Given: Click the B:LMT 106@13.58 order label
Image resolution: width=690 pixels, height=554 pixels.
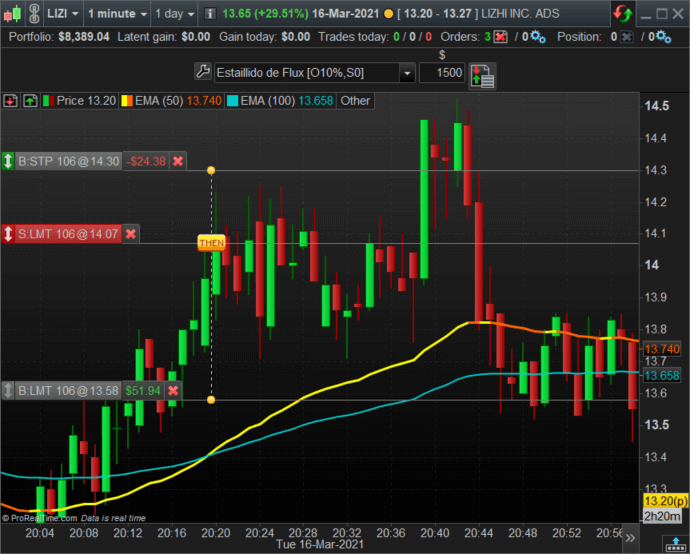Looking at the screenshot, I should pyautogui.click(x=68, y=390).
